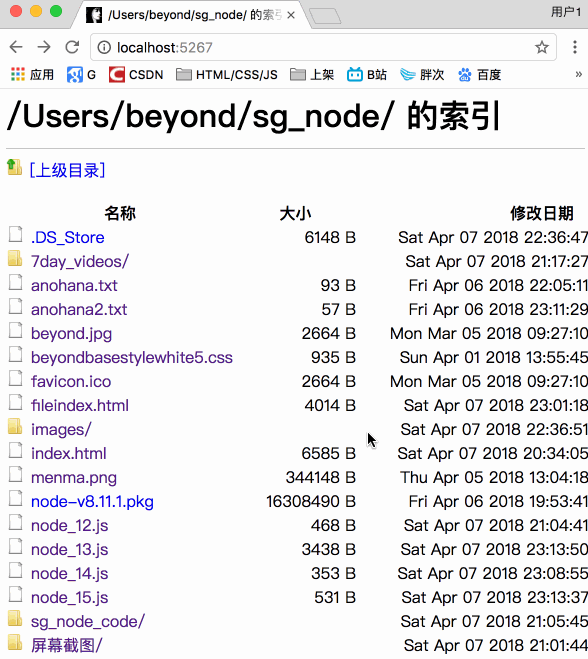588x659 pixels.
Task: Reload the page with refresh icon
Action: click(72, 47)
